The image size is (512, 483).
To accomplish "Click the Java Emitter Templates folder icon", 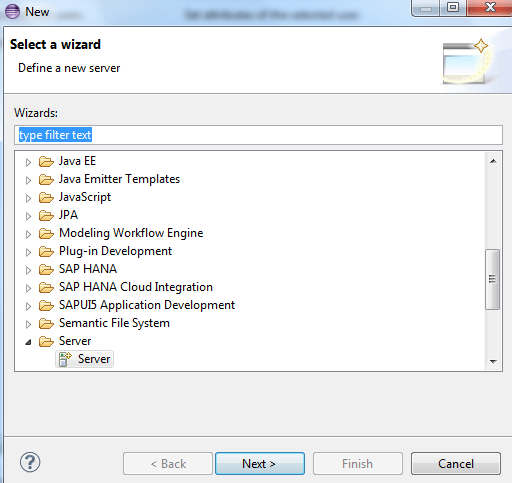I will (46, 180).
